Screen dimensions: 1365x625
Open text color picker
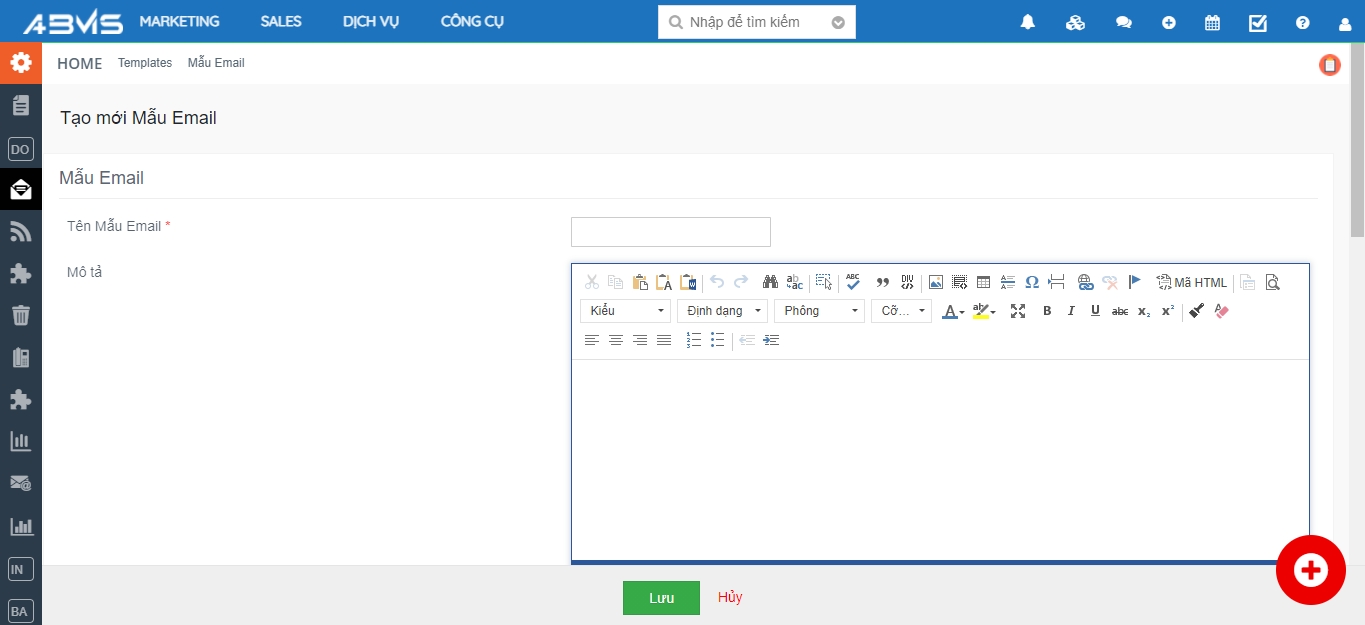[x=954, y=311]
